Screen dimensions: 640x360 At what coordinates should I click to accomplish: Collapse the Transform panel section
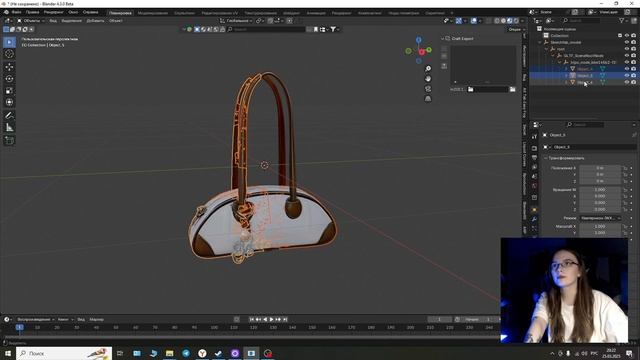pos(546,158)
